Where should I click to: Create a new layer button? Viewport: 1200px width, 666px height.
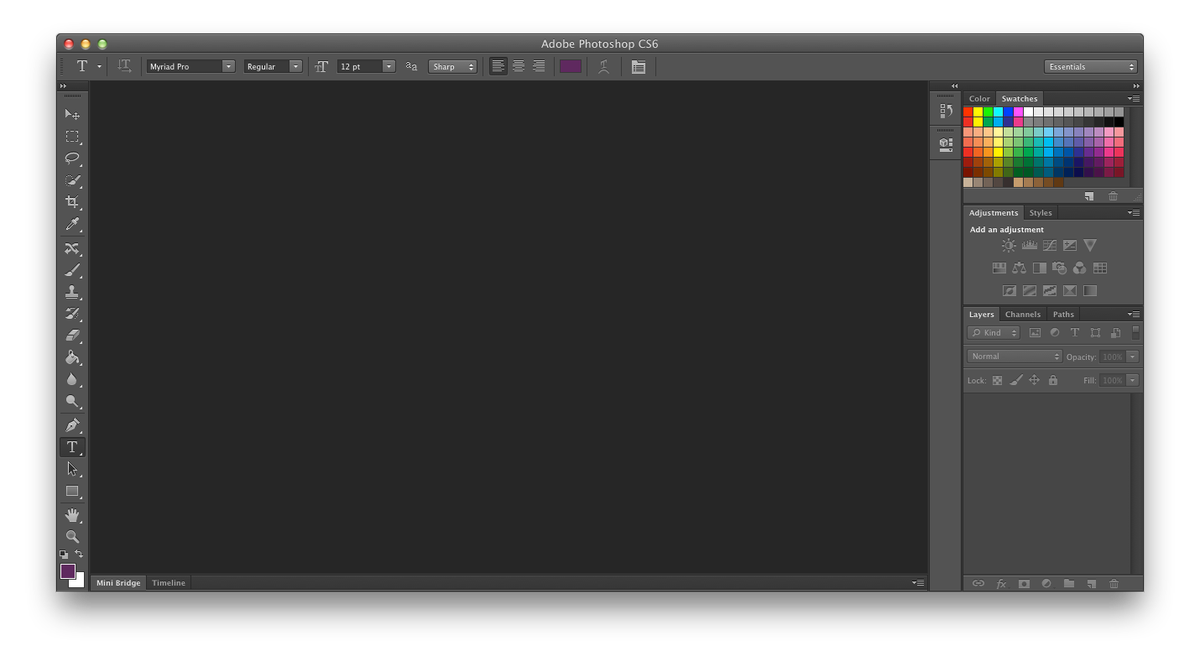tap(1091, 583)
